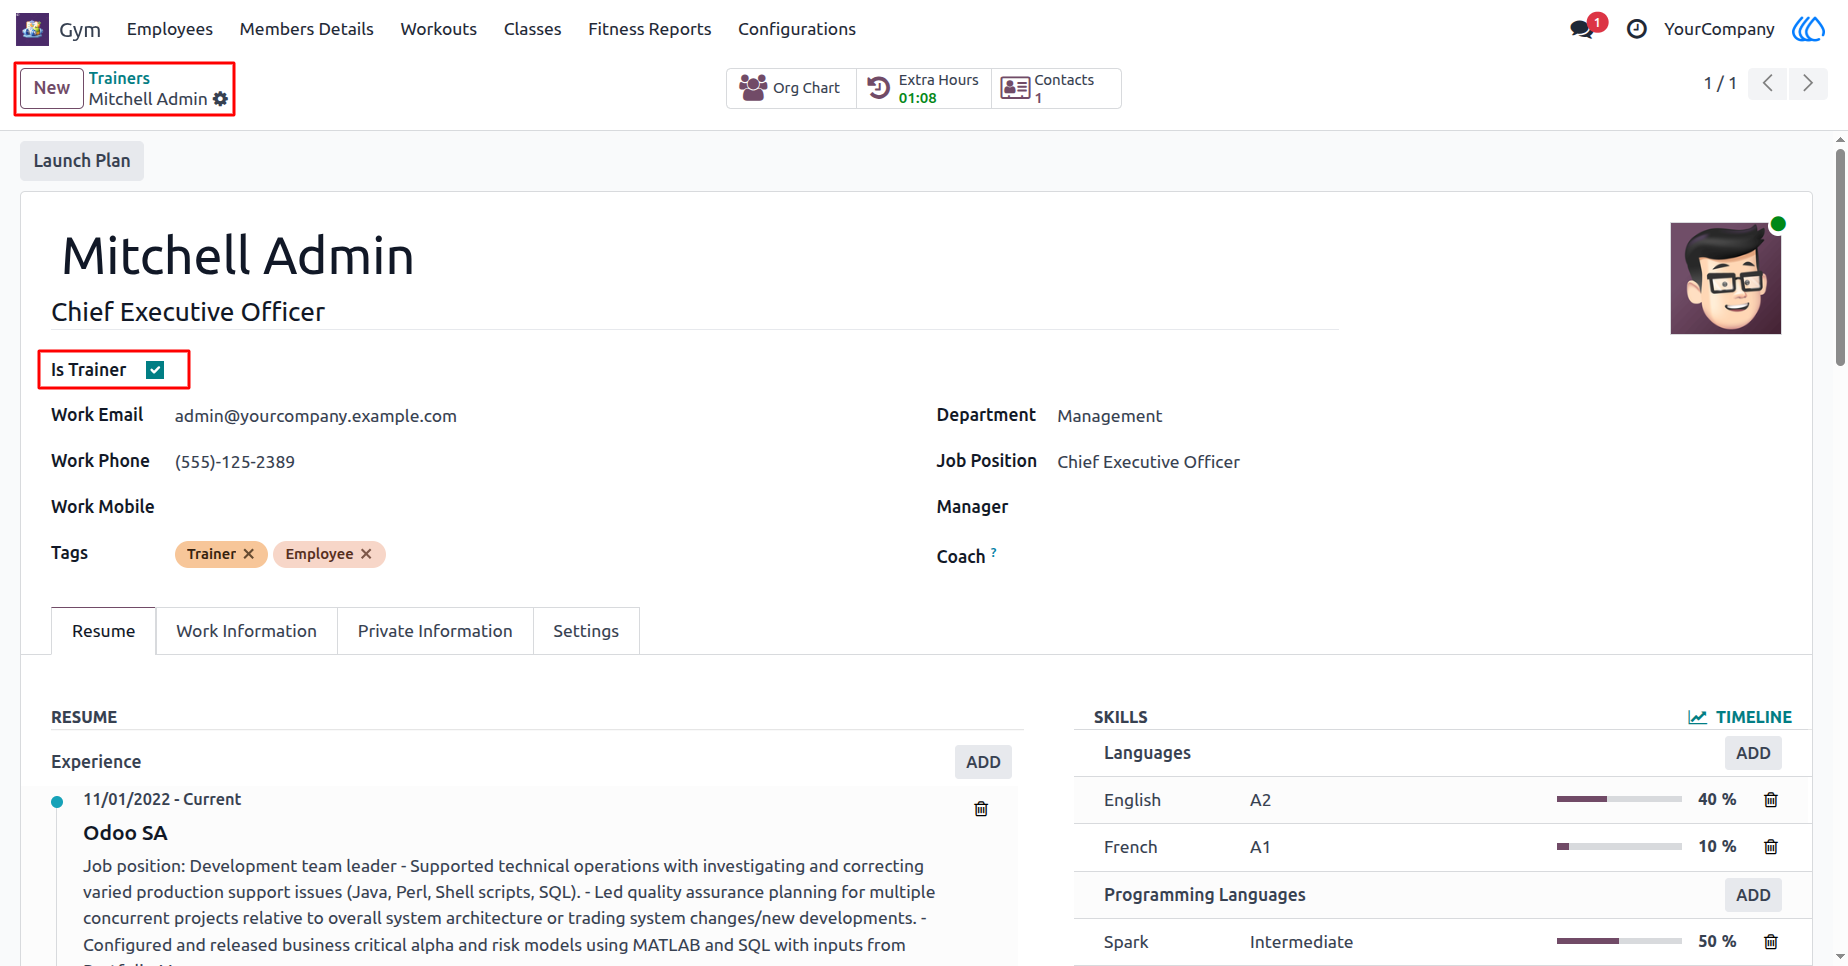Go to next record arrow
Image resolution: width=1848 pixels, height=966 pixels.
tap(1808, 83)
